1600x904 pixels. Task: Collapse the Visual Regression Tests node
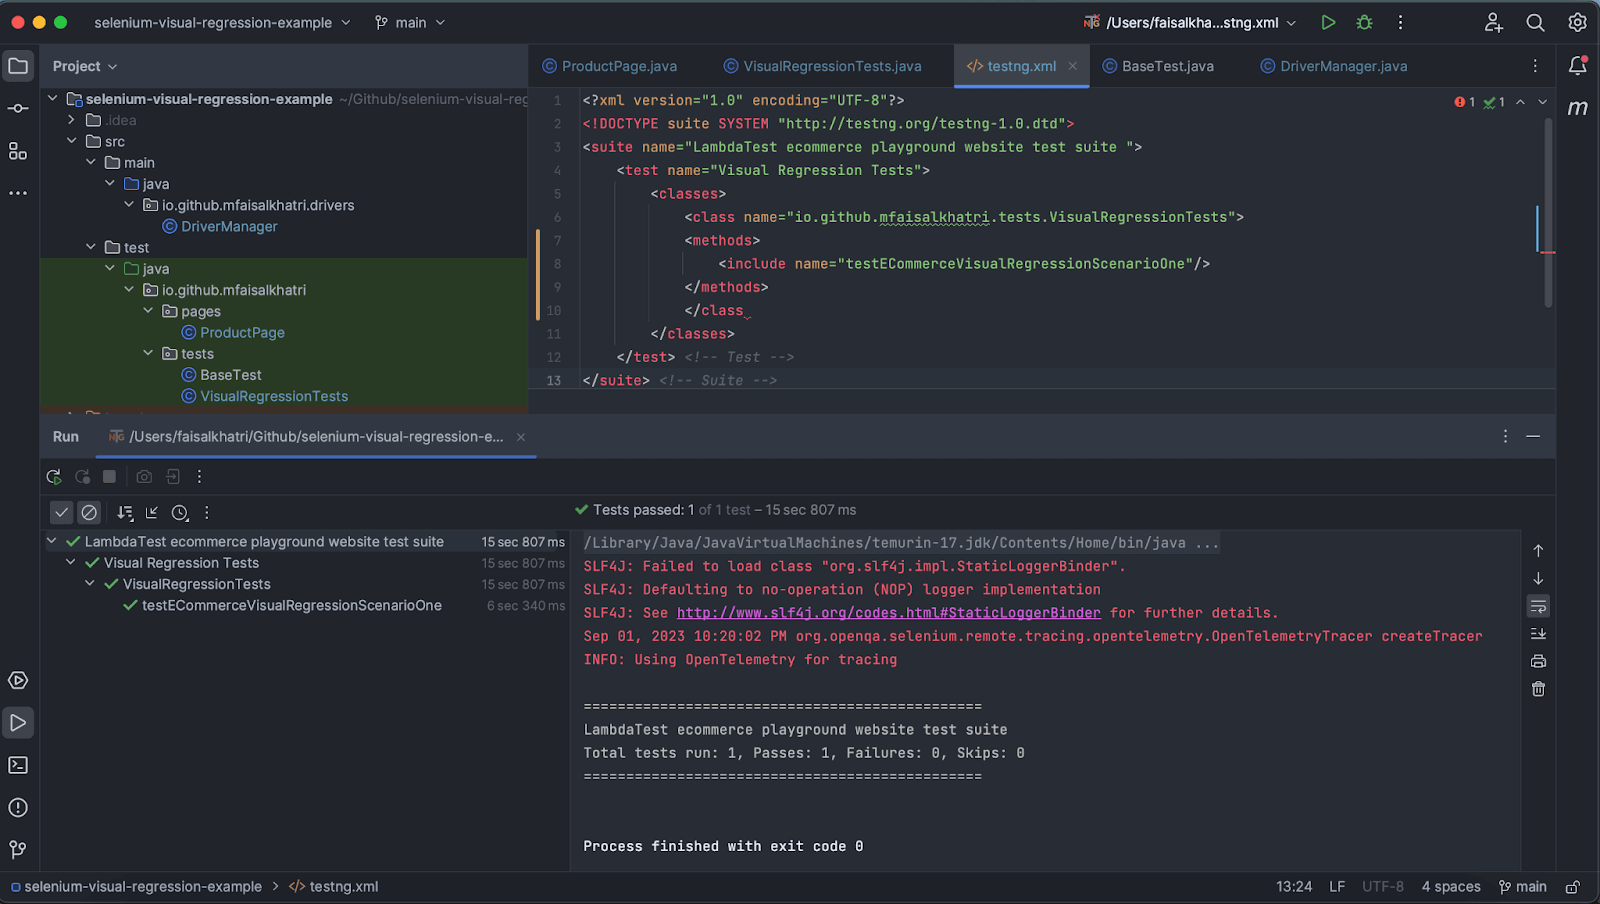pyautogui.click(x=71, y=562)
